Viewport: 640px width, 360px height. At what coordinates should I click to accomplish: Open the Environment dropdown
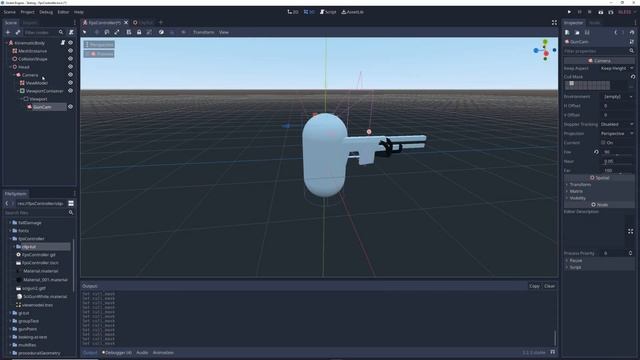(617, 96)
